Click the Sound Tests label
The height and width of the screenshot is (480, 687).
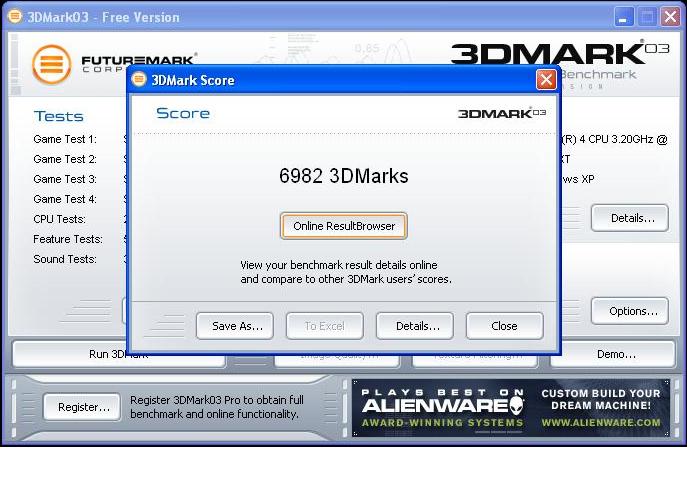(x=65, y=259)
